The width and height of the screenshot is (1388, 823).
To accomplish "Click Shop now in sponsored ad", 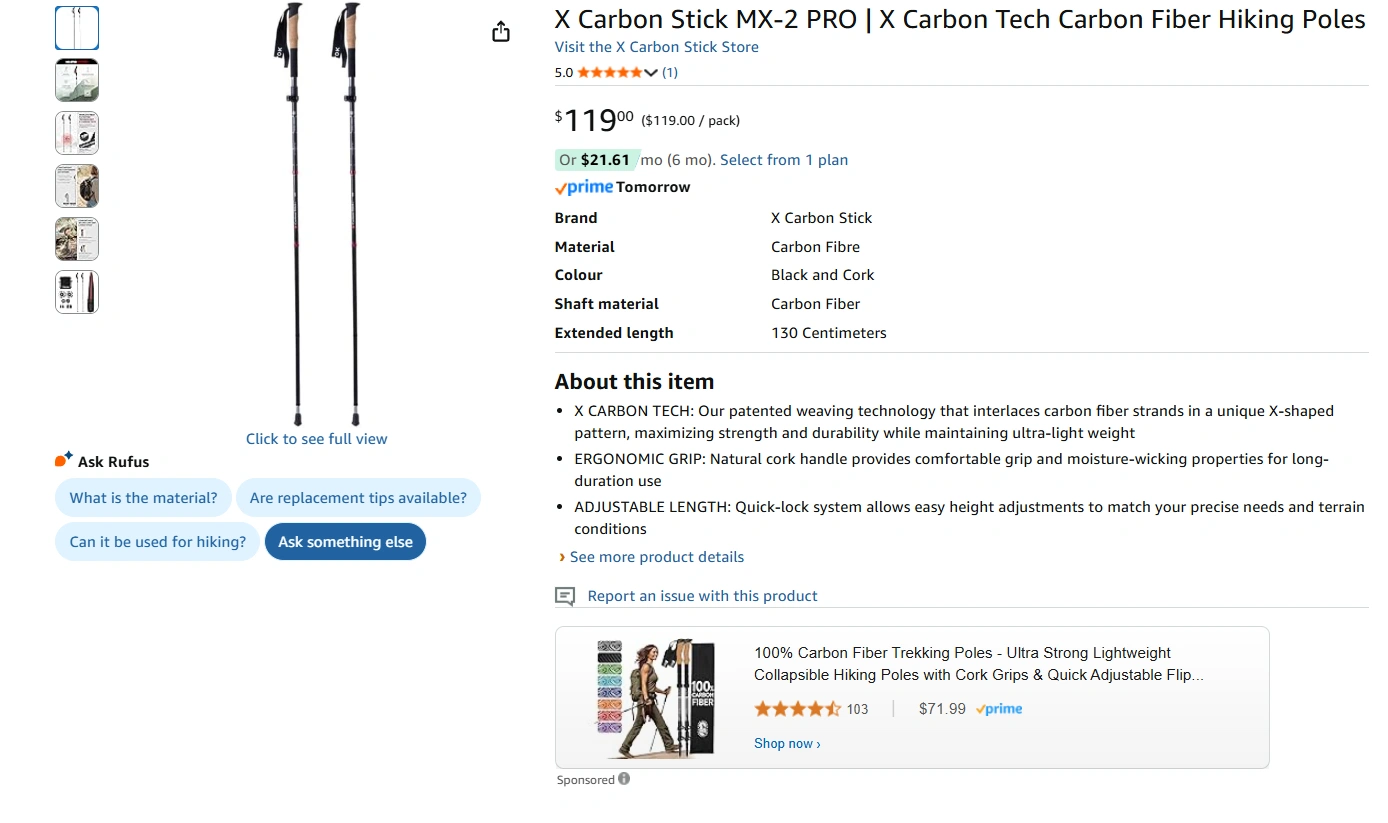I will [787, 744].
